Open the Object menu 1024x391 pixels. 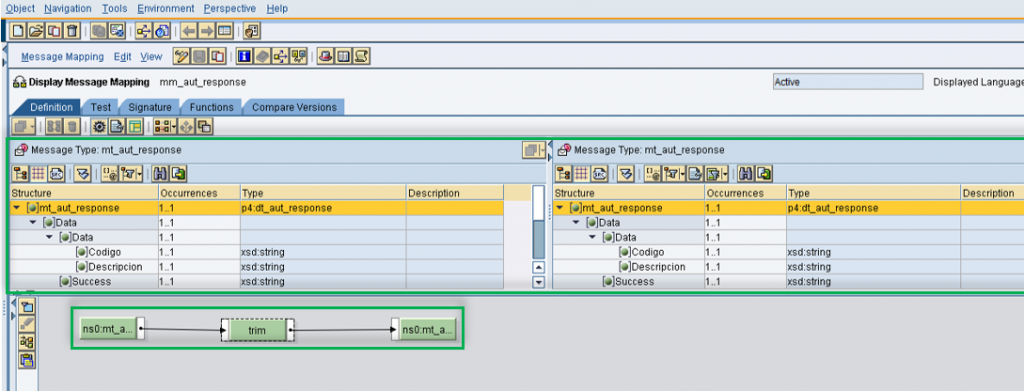pos(20,8)
